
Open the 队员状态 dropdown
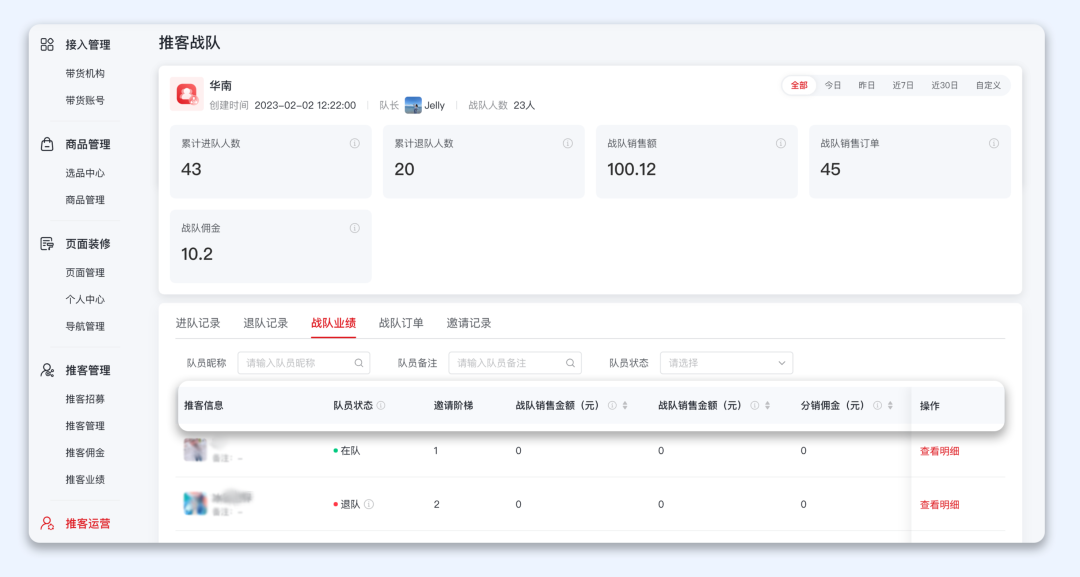point(726,363)
